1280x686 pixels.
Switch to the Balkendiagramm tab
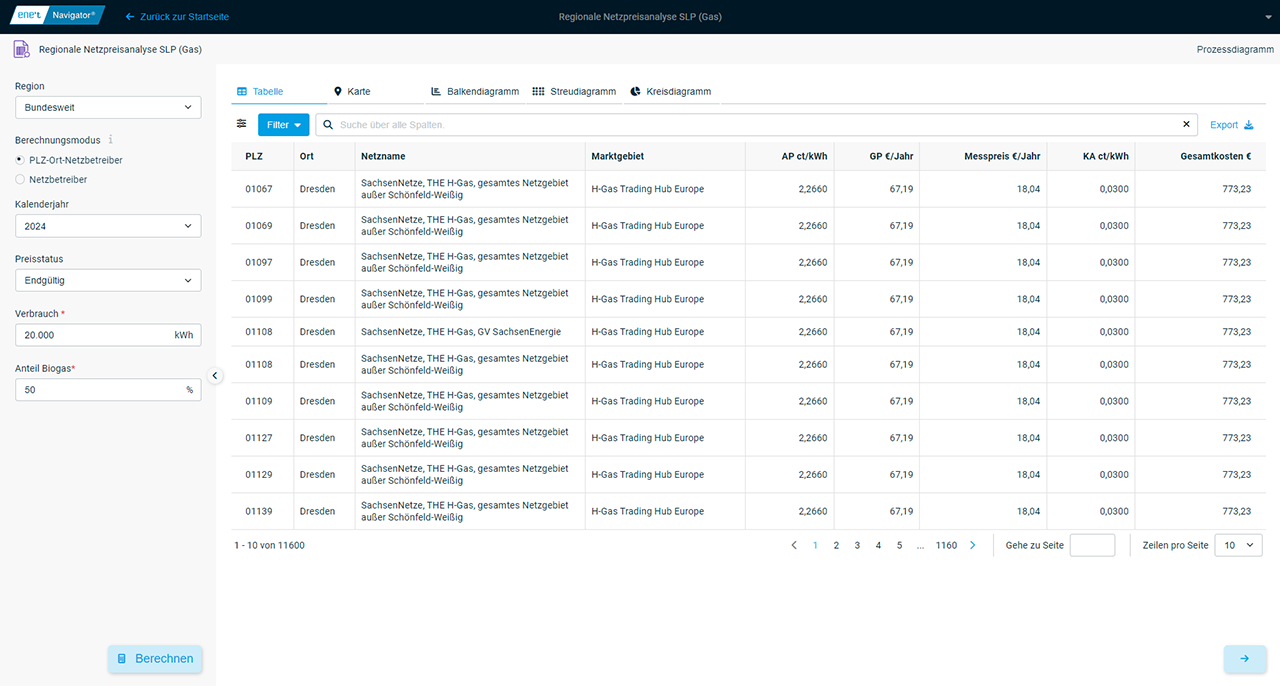point(475,91)
